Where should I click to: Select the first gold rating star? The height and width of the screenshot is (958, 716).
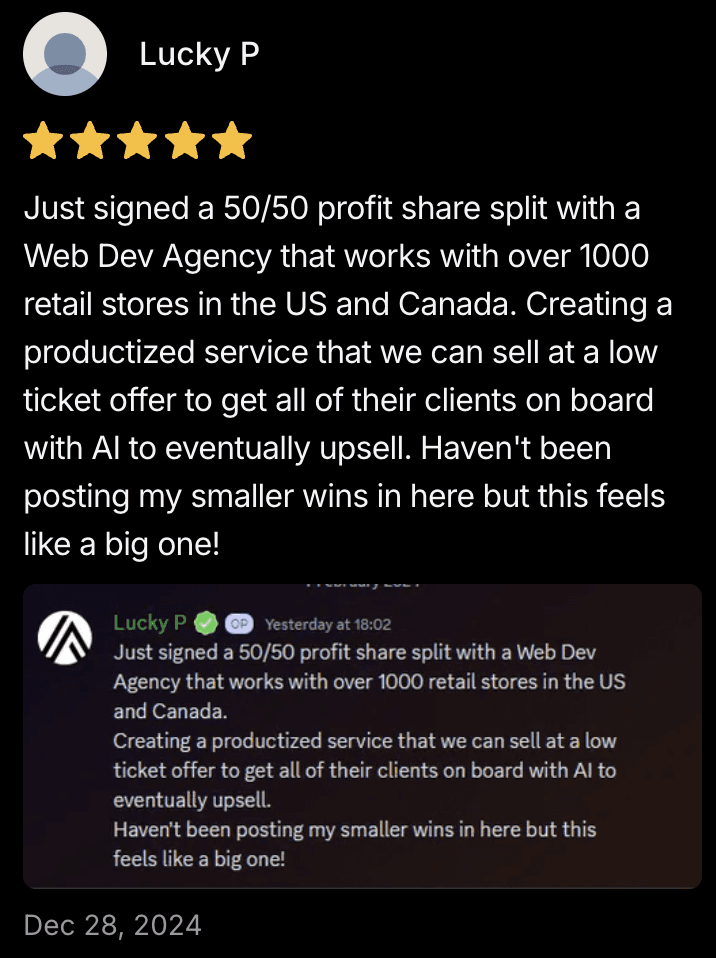click(x=43, y=140)
